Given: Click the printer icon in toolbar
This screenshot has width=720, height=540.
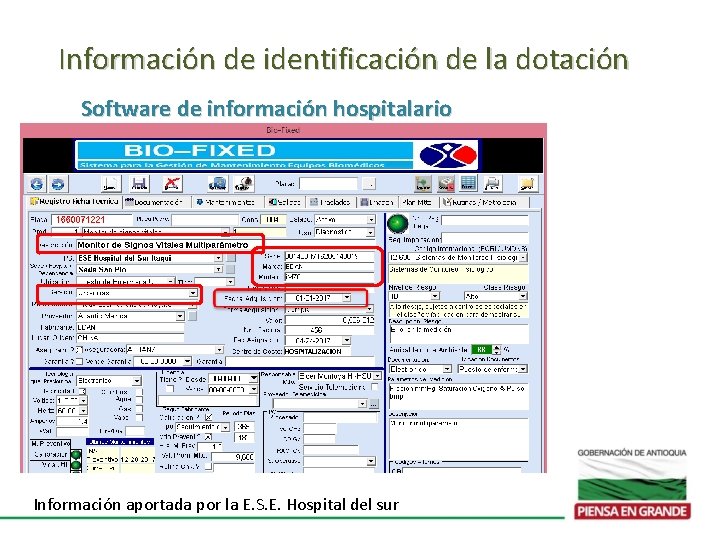Looking at the screenshot, I should pos(492,184).
